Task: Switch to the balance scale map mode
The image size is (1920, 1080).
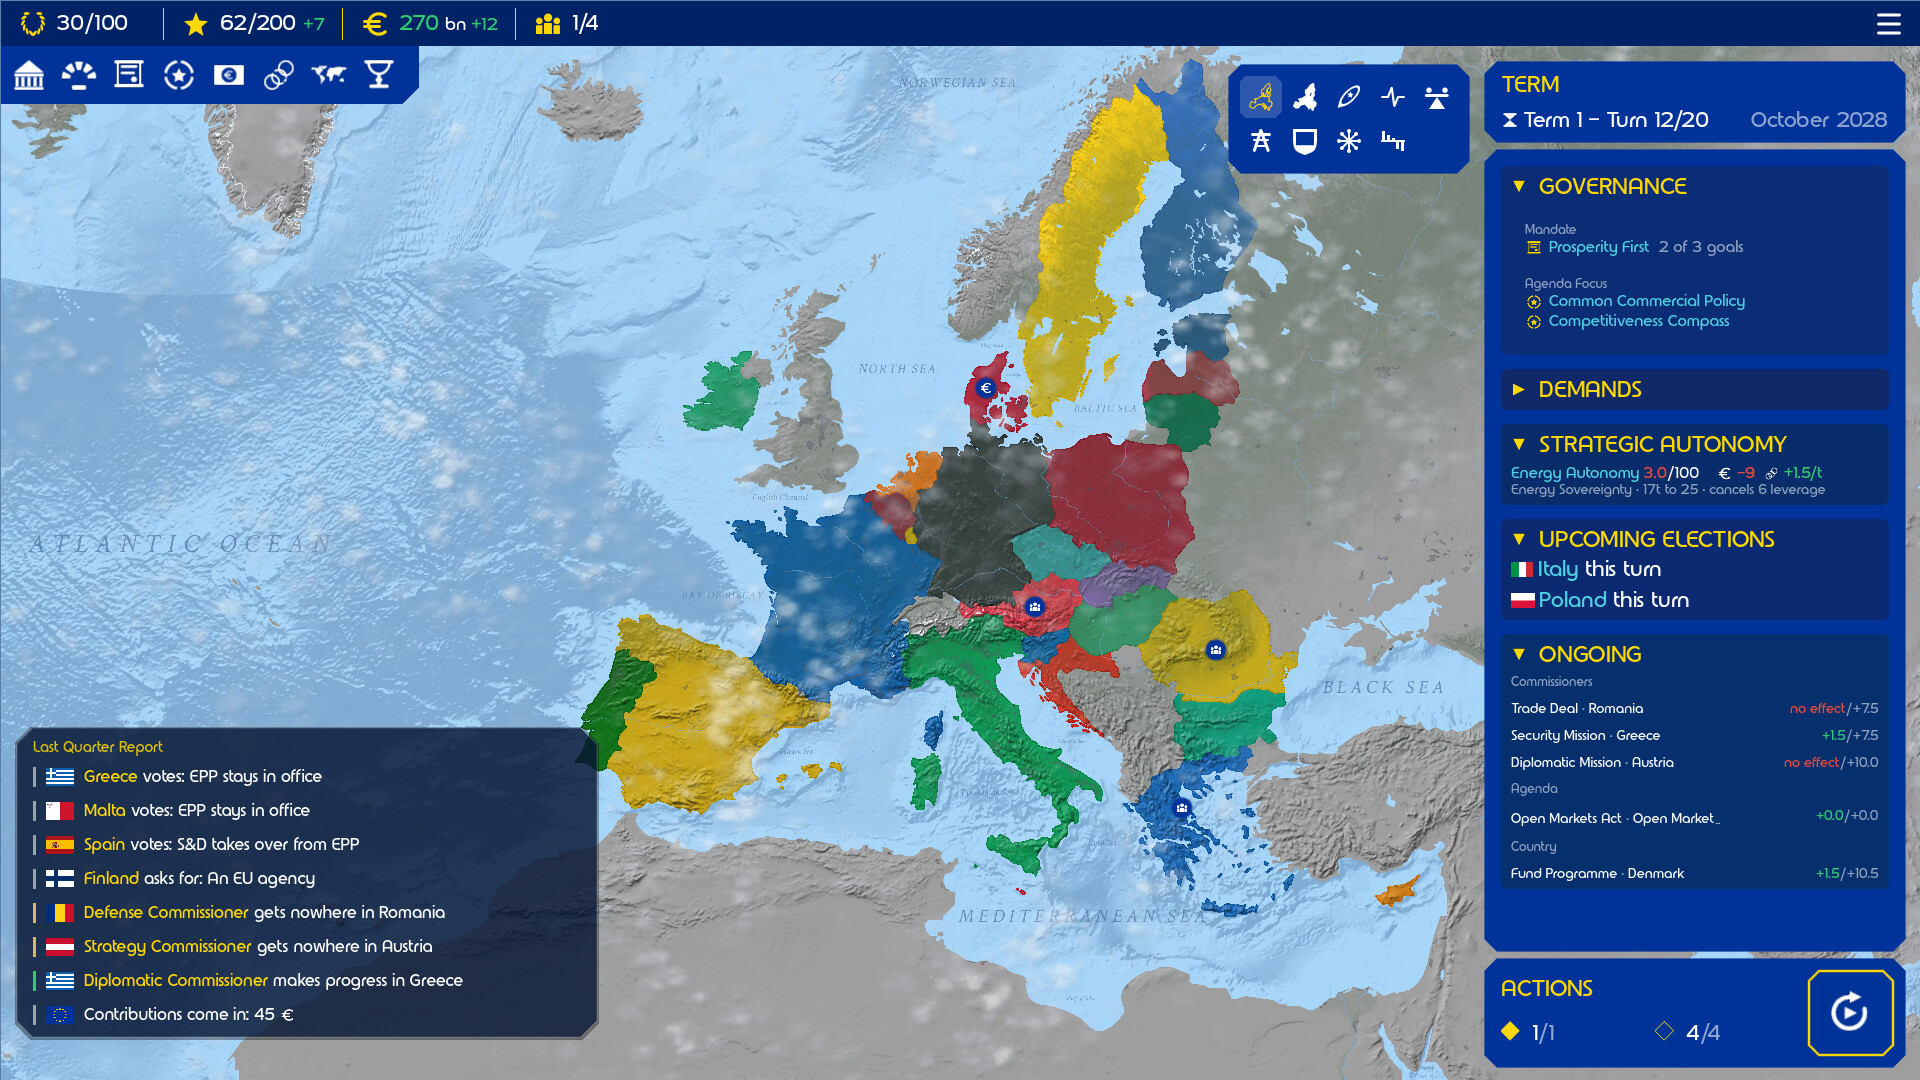Action: [x=1437, y=97]
